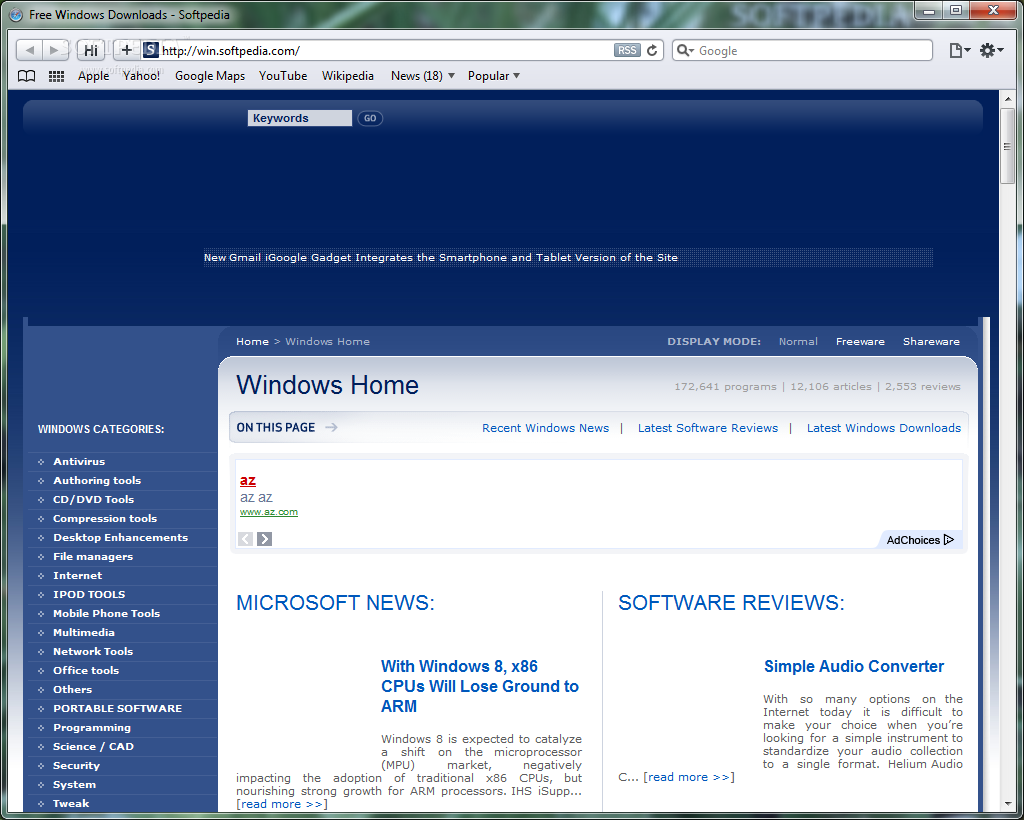The height and width of the screenshot is (820, 1024).
Task: Open the Multimedia category
Action: (x=84, y=632)
